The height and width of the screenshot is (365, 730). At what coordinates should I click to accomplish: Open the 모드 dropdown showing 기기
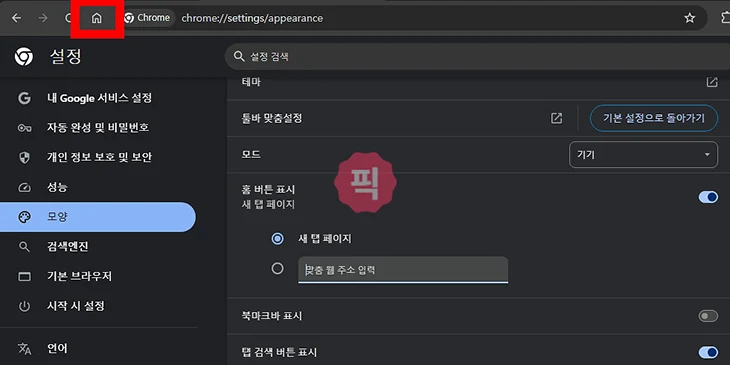point(643,155)
